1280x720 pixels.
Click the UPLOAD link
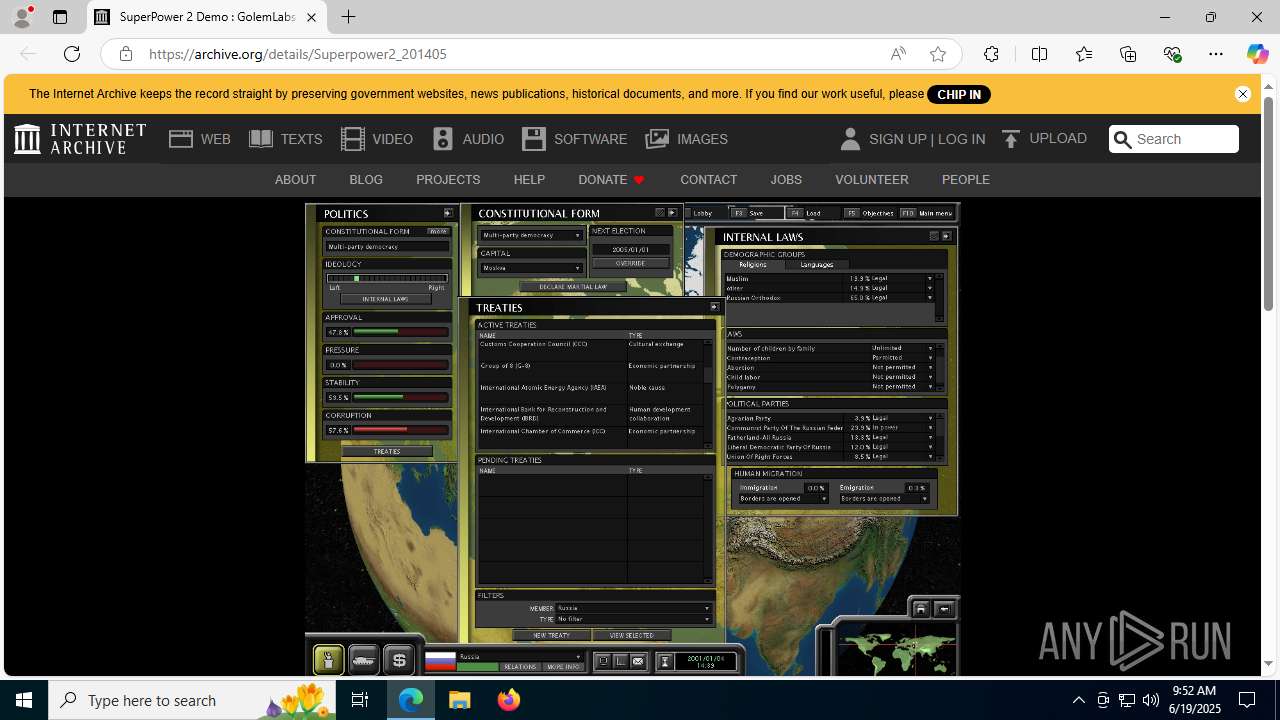[x=1044, y=139]
